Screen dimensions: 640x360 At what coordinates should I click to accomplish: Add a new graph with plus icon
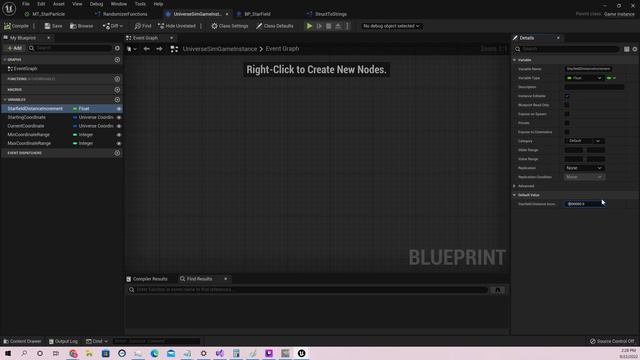[117, 60]
